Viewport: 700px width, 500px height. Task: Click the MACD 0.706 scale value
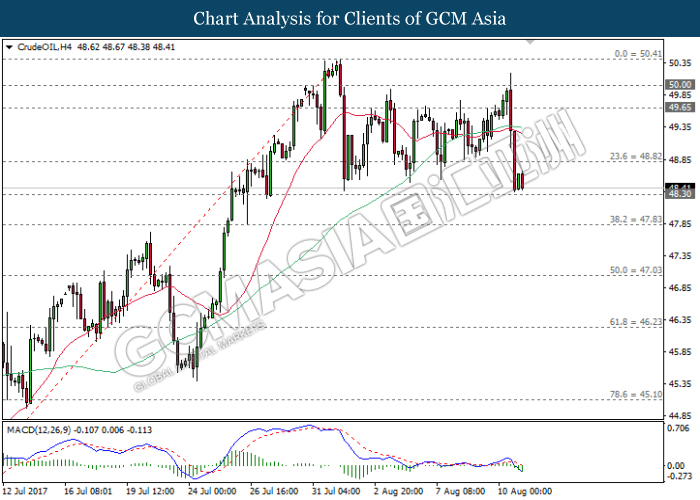[x=678, y=429]
